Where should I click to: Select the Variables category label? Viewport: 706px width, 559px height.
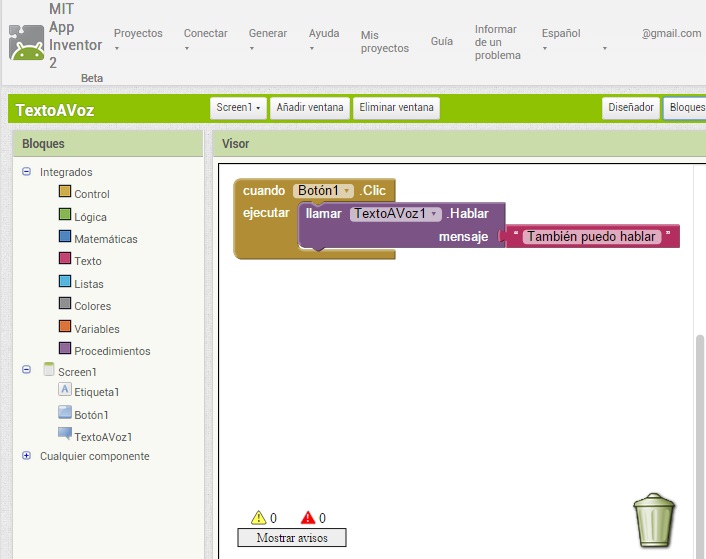[x=97, y=329]
